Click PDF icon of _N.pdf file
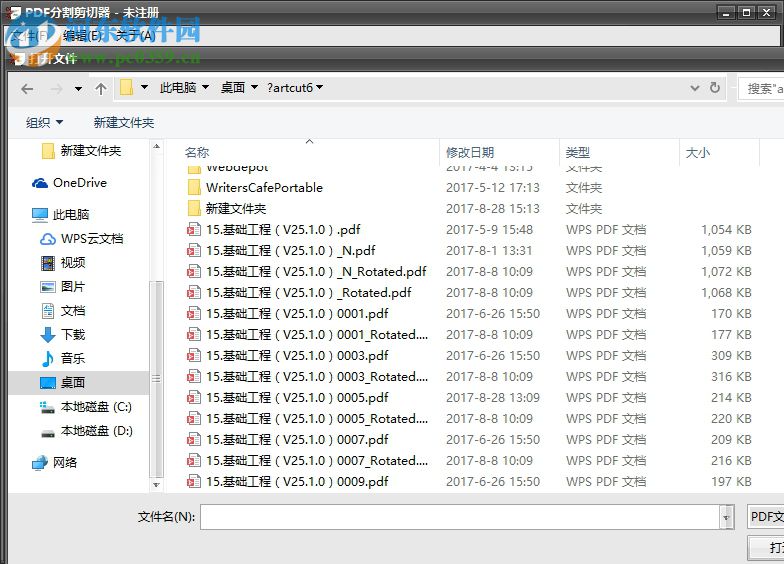Screen dimensions: 784x564 (x=194, y=250)
